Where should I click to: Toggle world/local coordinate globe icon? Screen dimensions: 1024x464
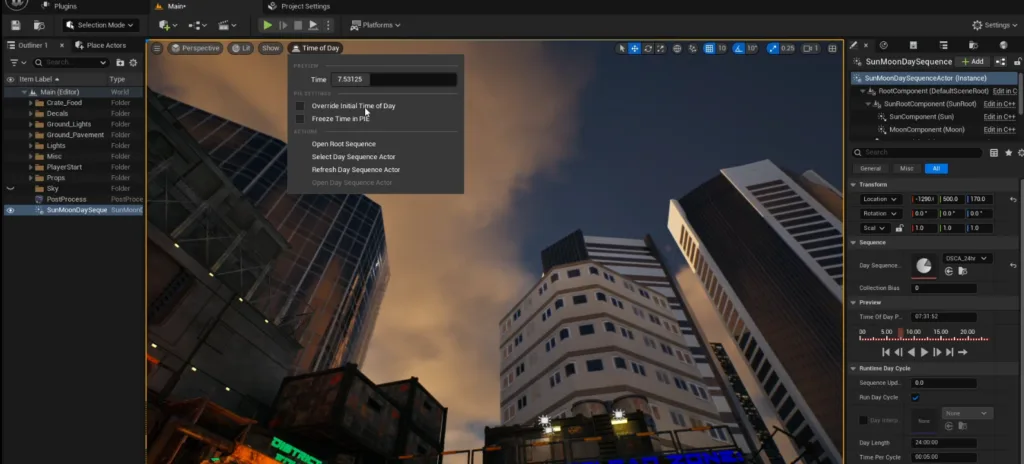(677, 48)
